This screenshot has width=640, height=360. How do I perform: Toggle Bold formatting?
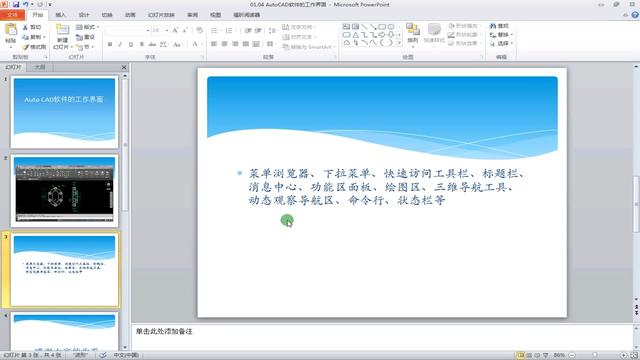[x=110, y=44]
